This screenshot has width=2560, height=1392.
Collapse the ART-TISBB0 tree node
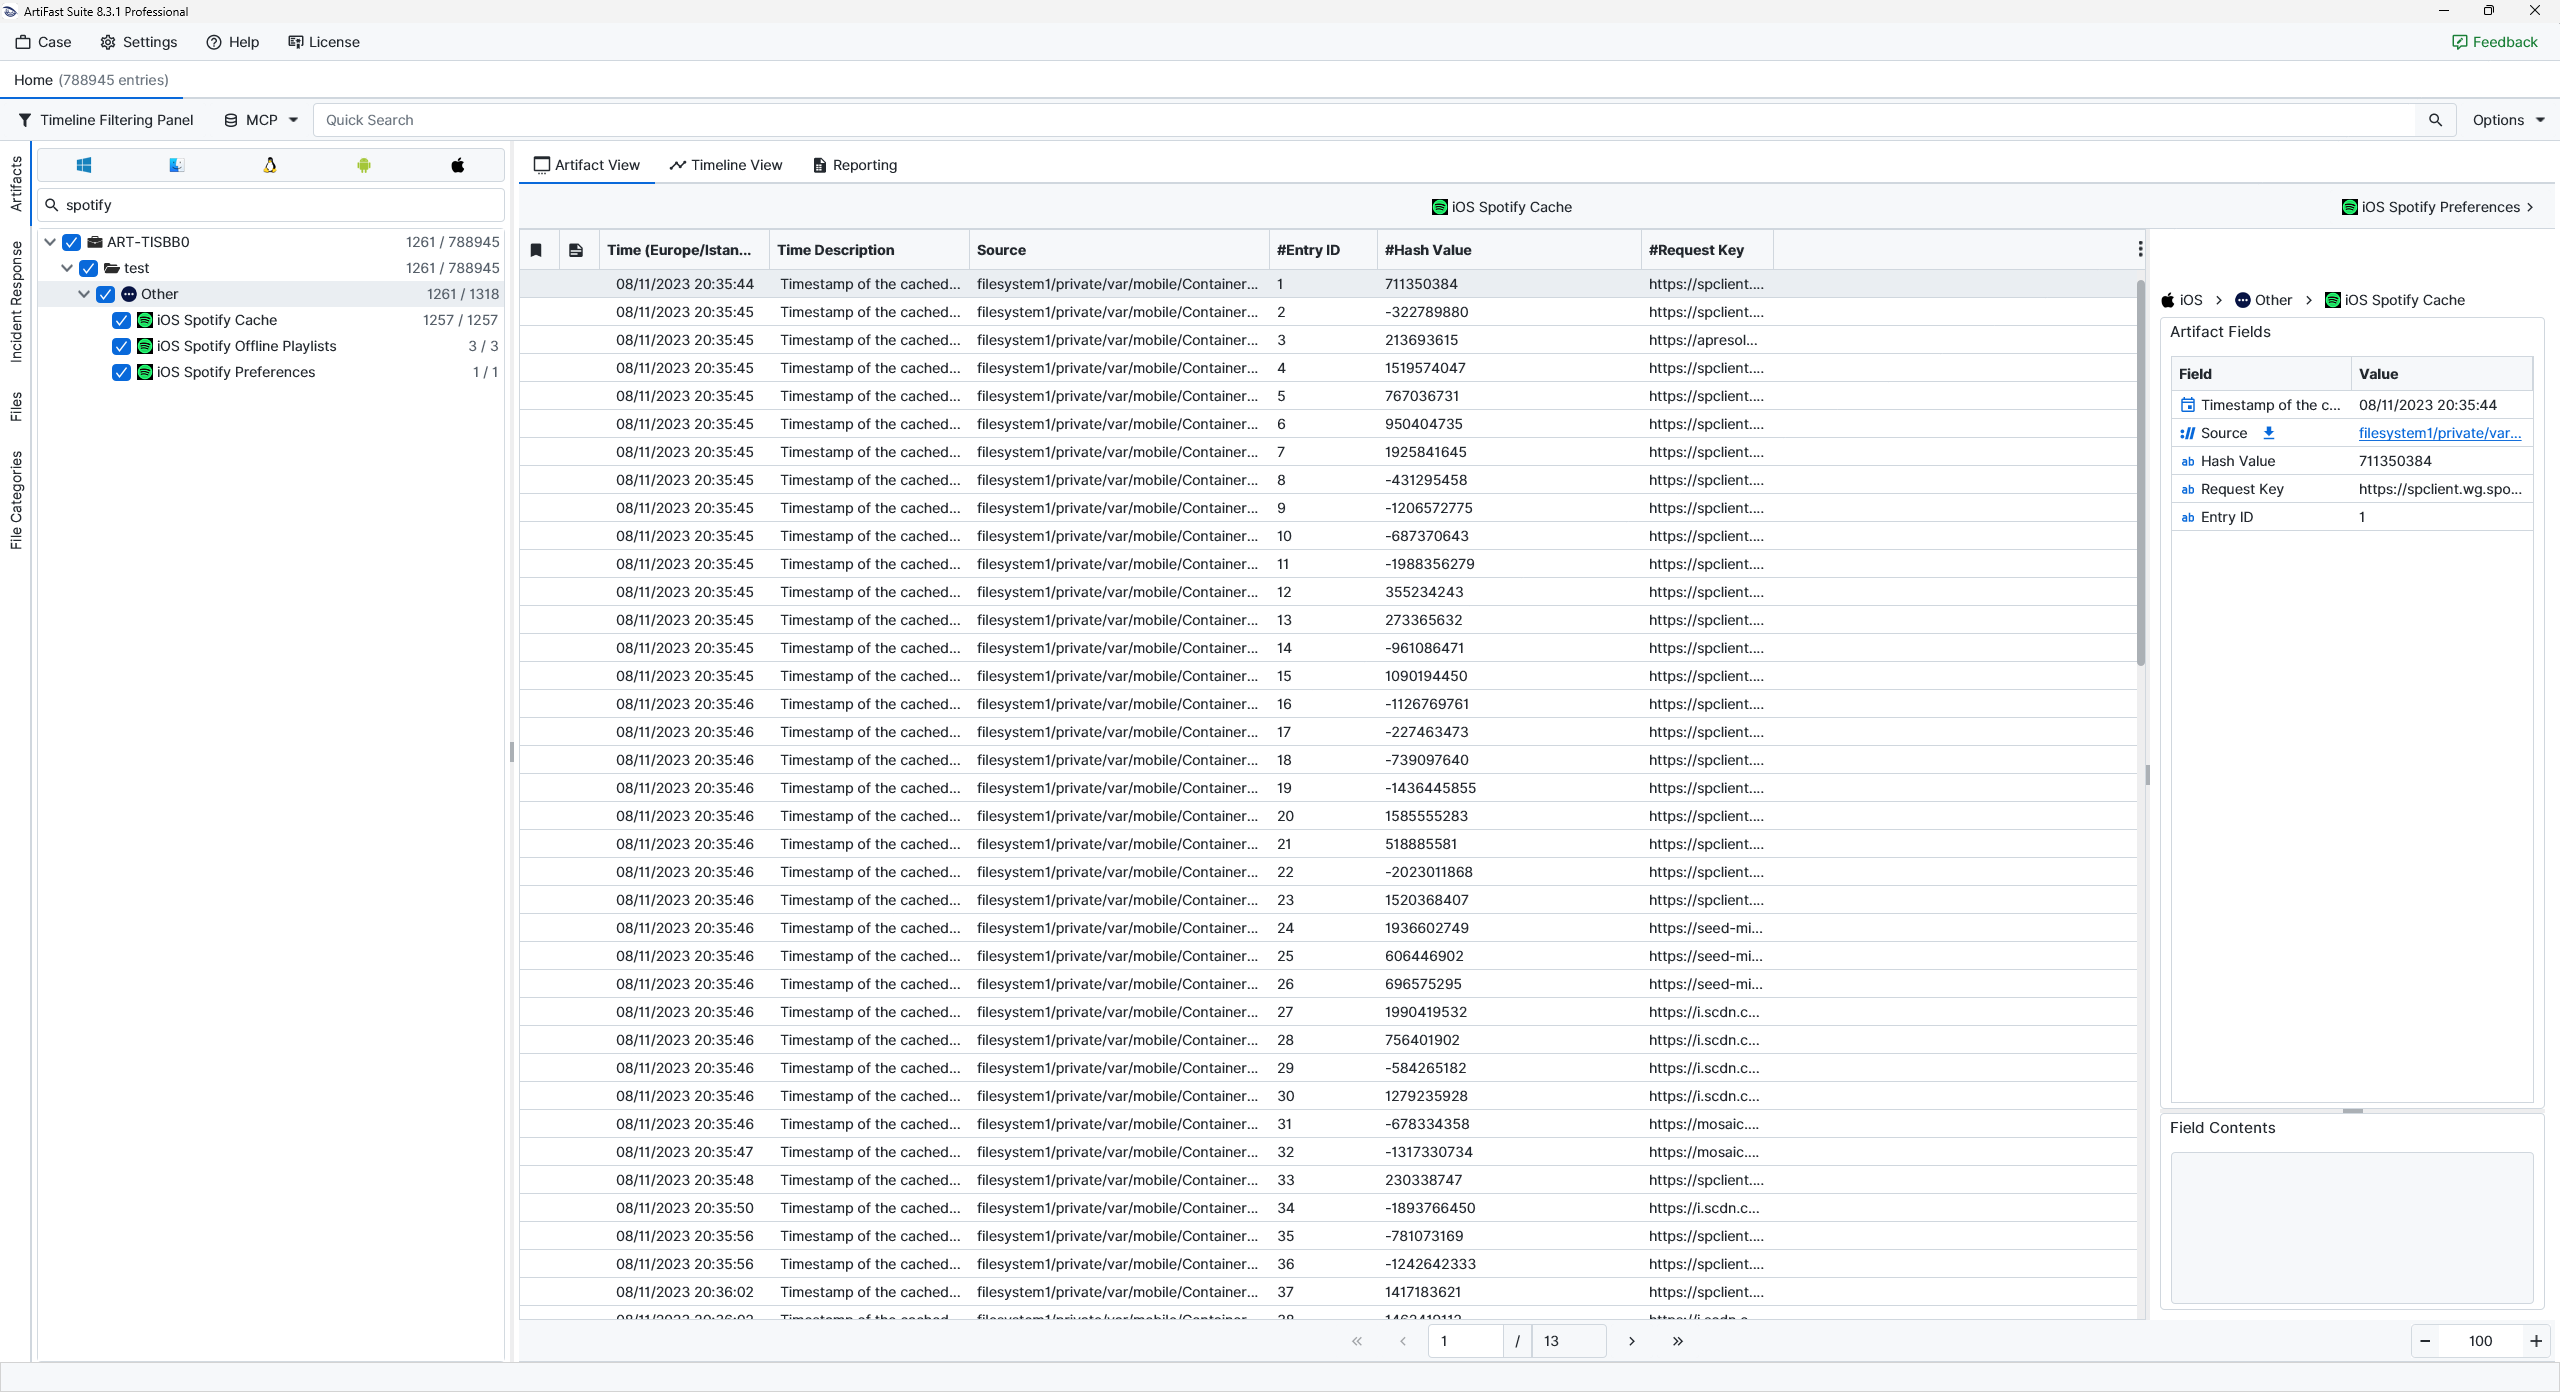point(50,242)
